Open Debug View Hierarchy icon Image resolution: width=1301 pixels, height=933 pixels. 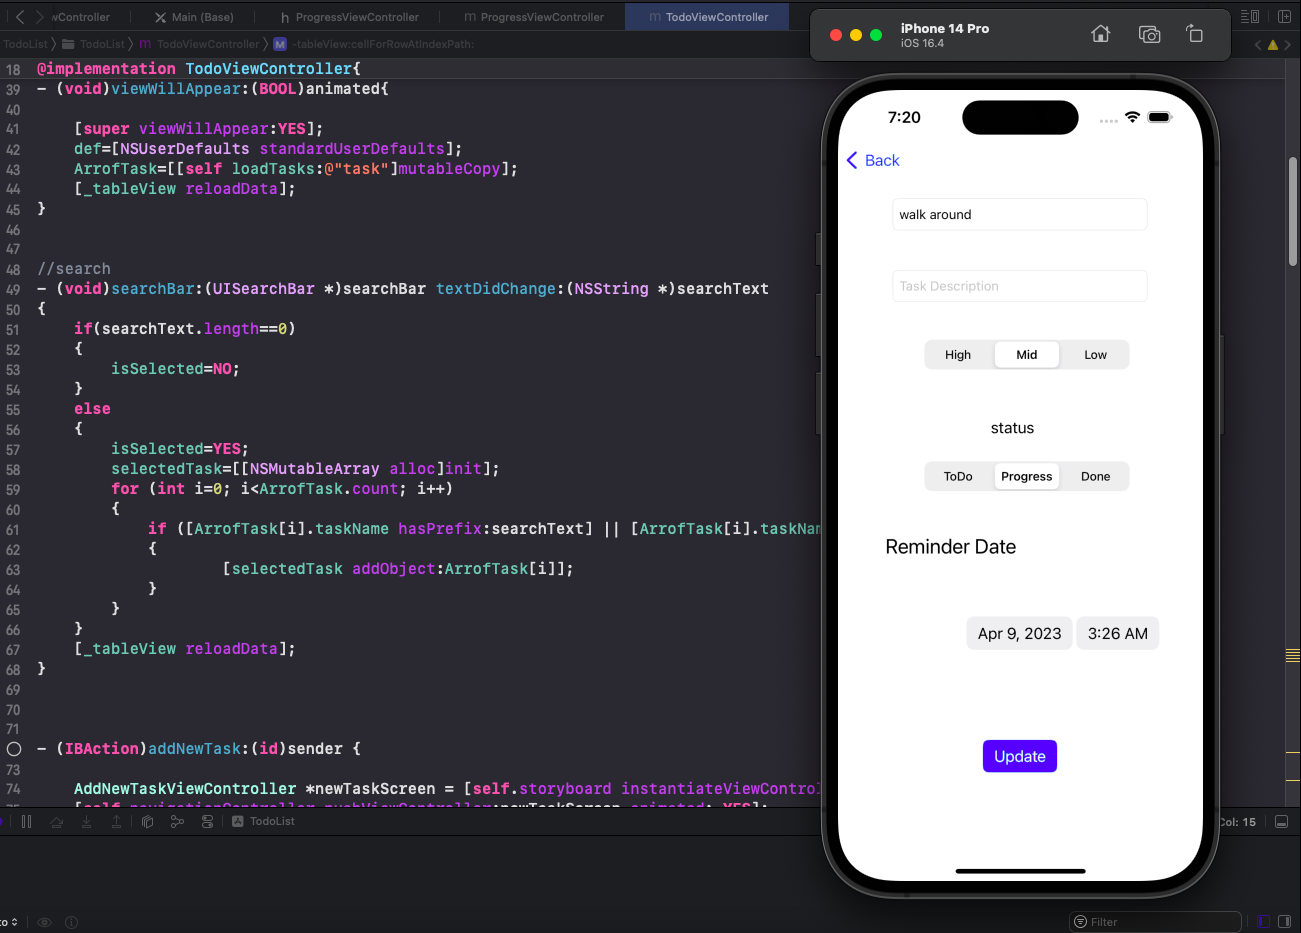click(147, 821)
